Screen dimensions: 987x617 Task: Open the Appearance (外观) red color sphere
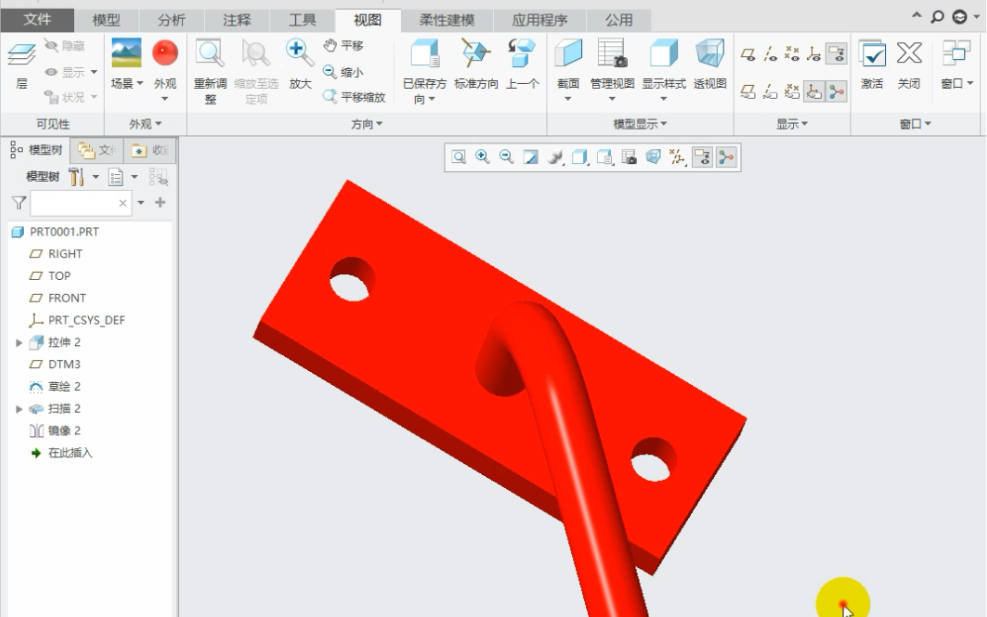[165, 53]
